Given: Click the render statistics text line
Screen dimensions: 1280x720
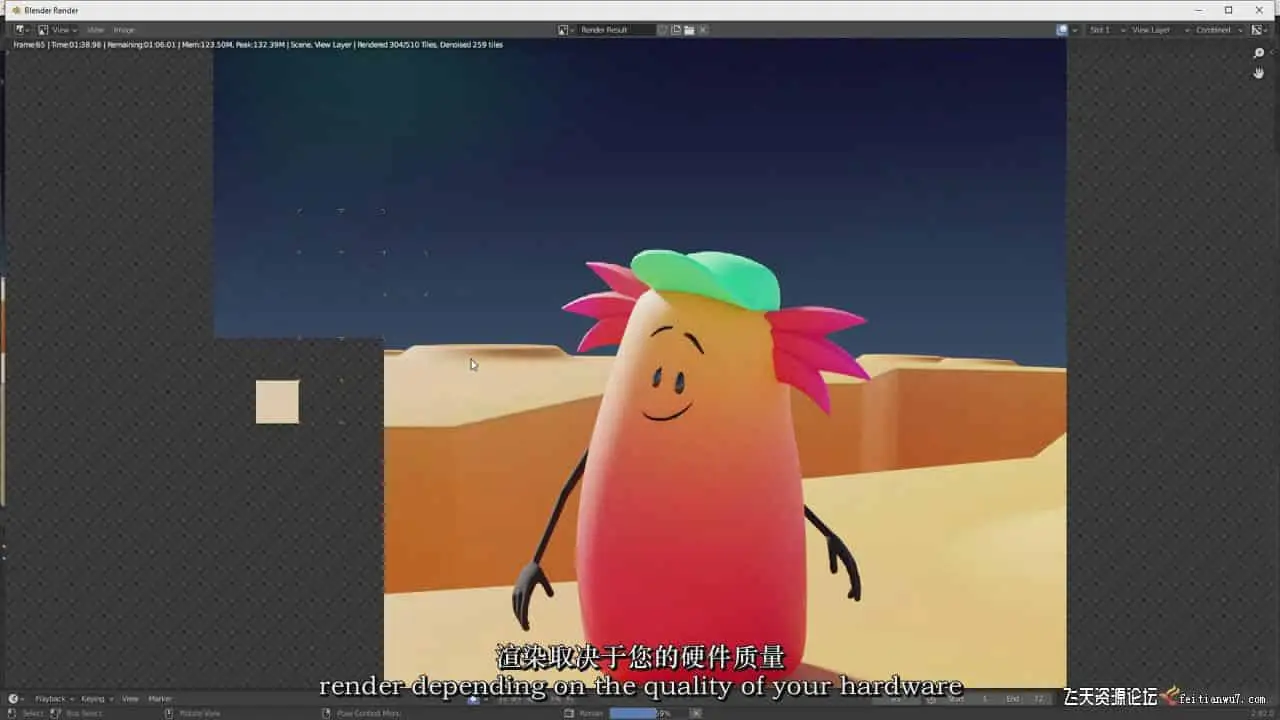Looking at the screenshot, I should pyautogui.click(x=258, y=45).
